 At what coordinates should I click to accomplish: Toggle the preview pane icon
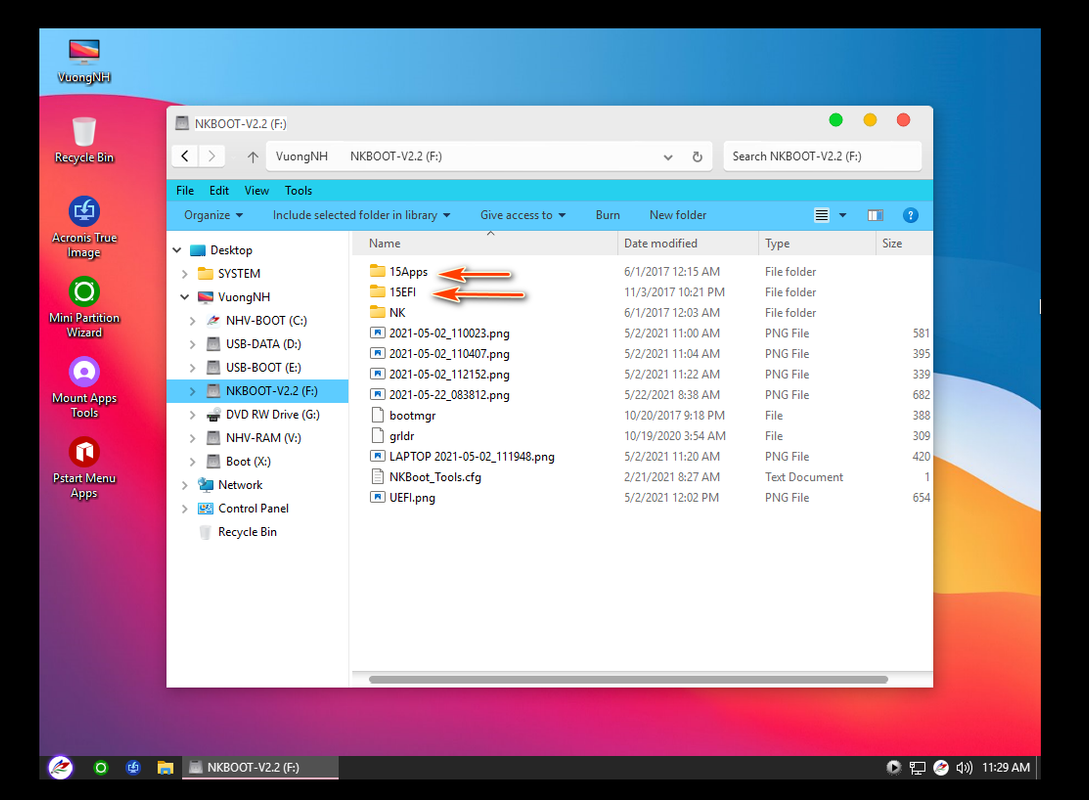coord(875,215)
